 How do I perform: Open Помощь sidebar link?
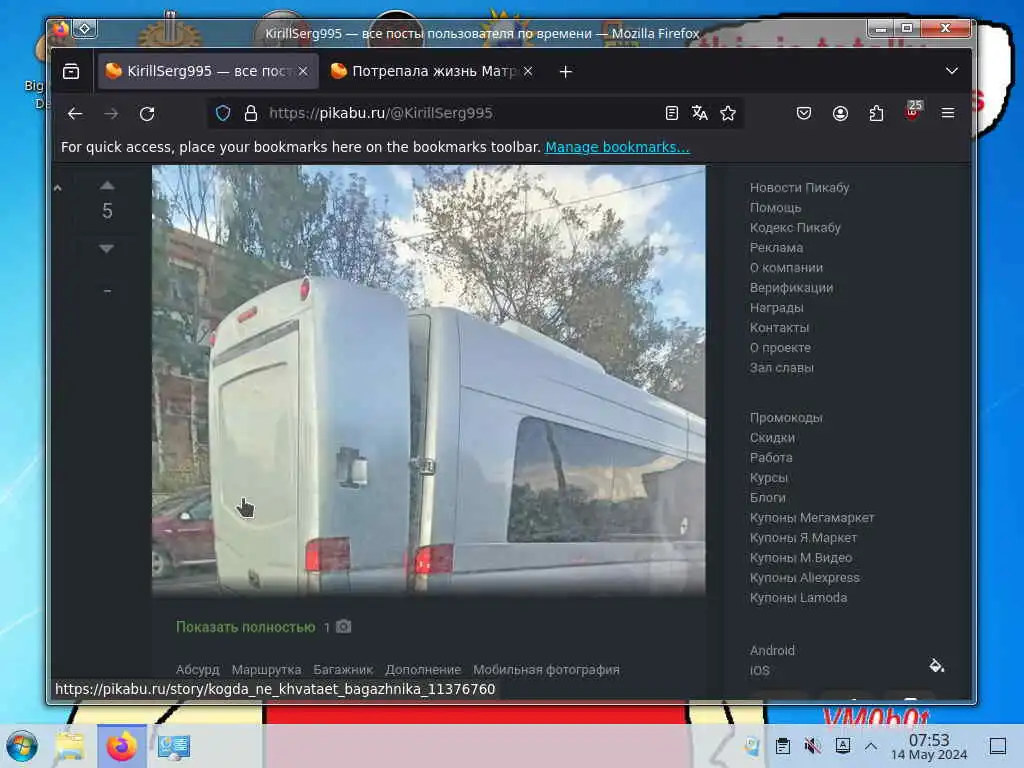(x=775, y=208)
